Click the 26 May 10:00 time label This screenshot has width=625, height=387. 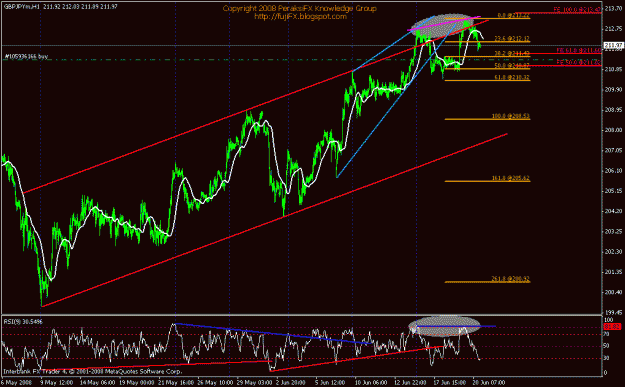point(216,383)
